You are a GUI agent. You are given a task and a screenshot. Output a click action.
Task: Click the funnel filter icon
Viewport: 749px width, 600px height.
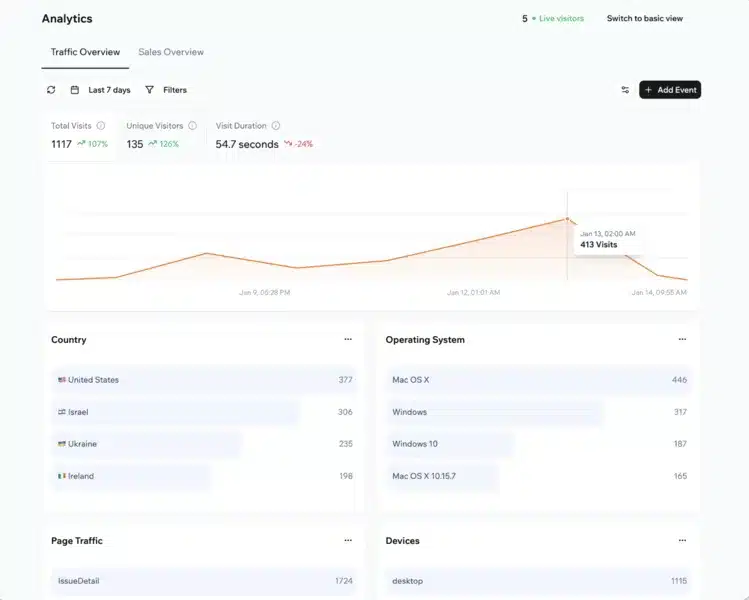tap(150, 90)
